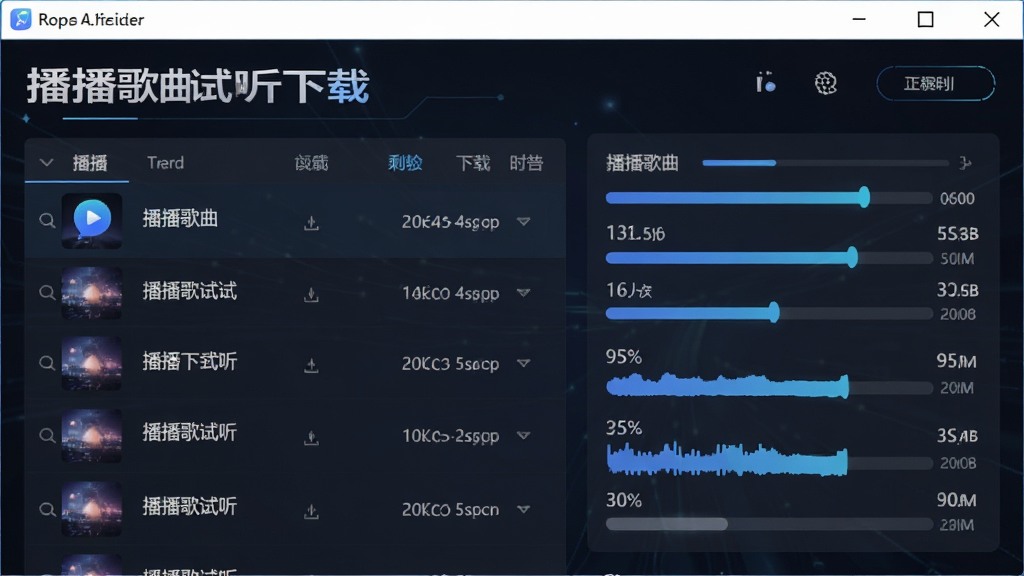
Task: Click the search icon on the 播播歌曲 song row
Action: click(x=47, y=221)
